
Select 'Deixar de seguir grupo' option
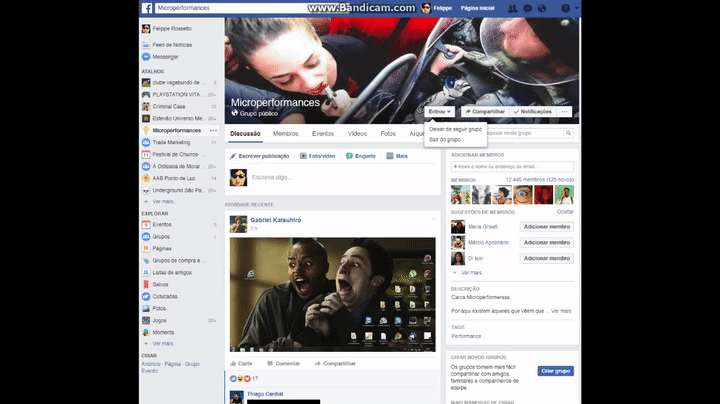(x=455, y=129)
